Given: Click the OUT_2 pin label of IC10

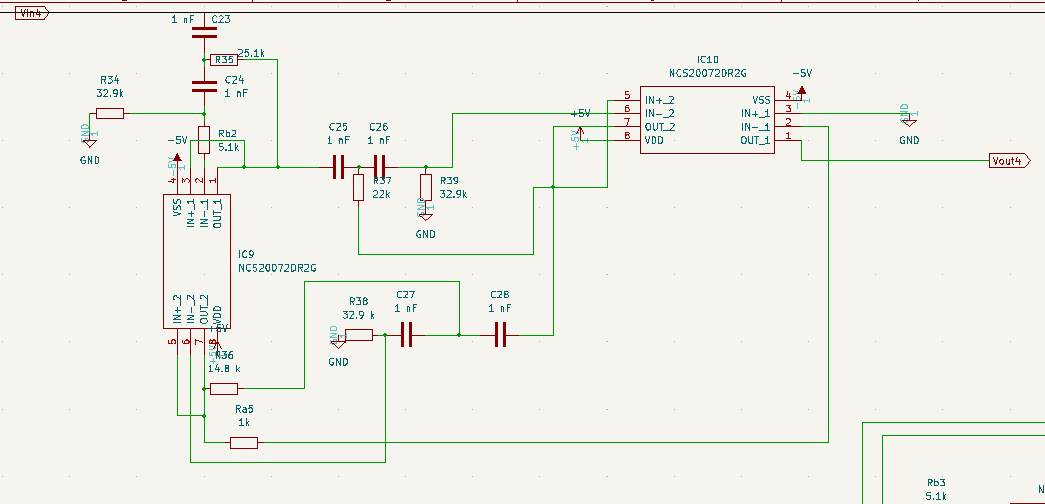Looking at the screenshot, I should coord(660,127).
